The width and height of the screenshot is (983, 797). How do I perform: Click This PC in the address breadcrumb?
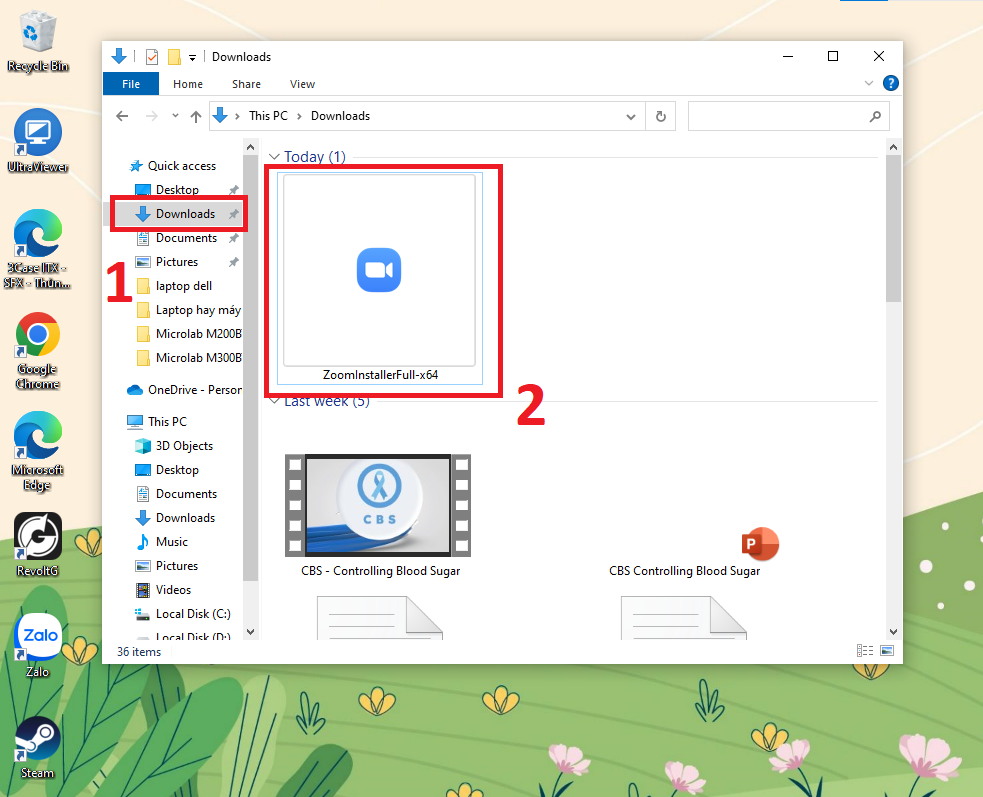(x=268, y=116)
